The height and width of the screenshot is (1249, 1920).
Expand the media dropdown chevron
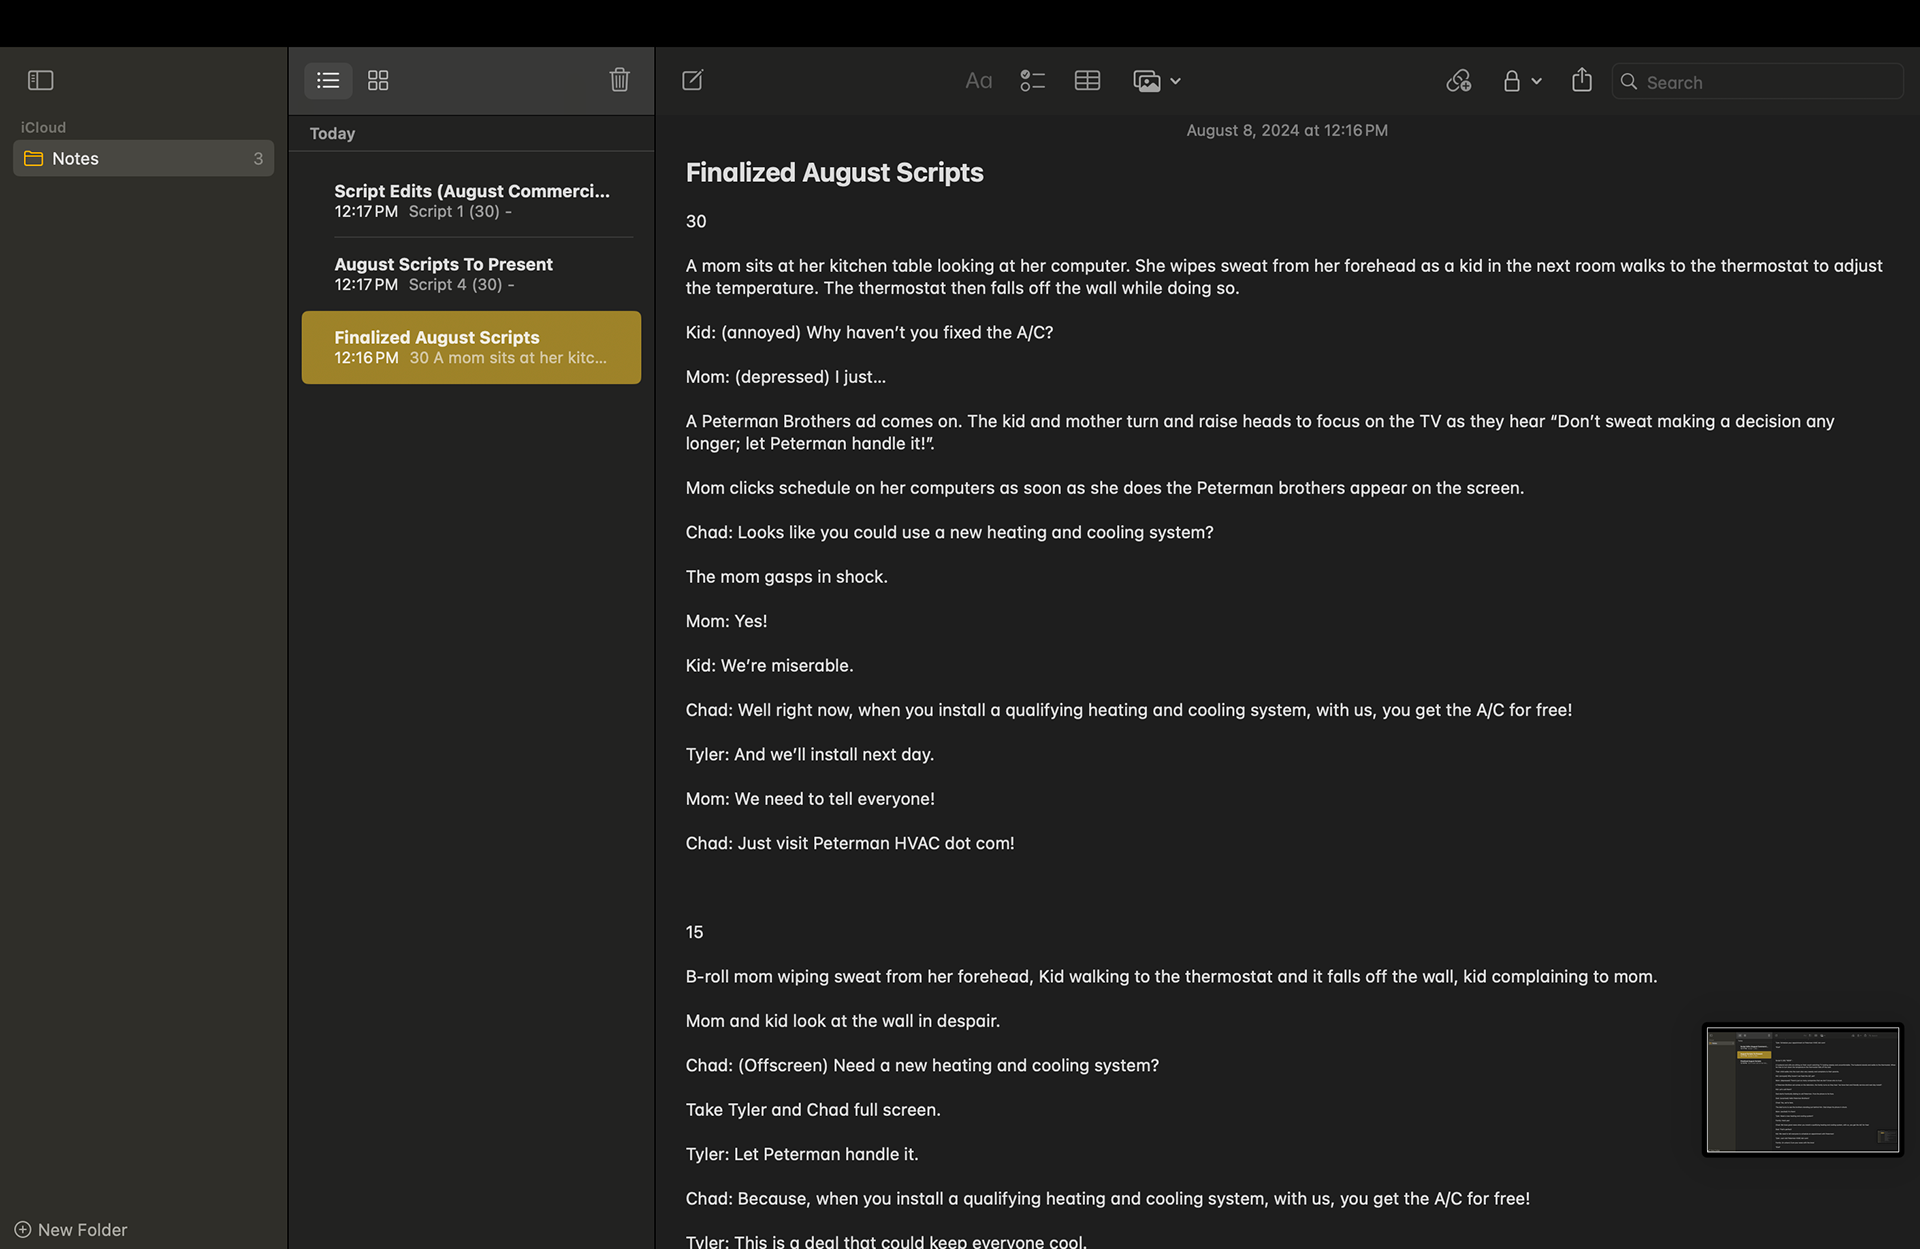click(1175, 81)
